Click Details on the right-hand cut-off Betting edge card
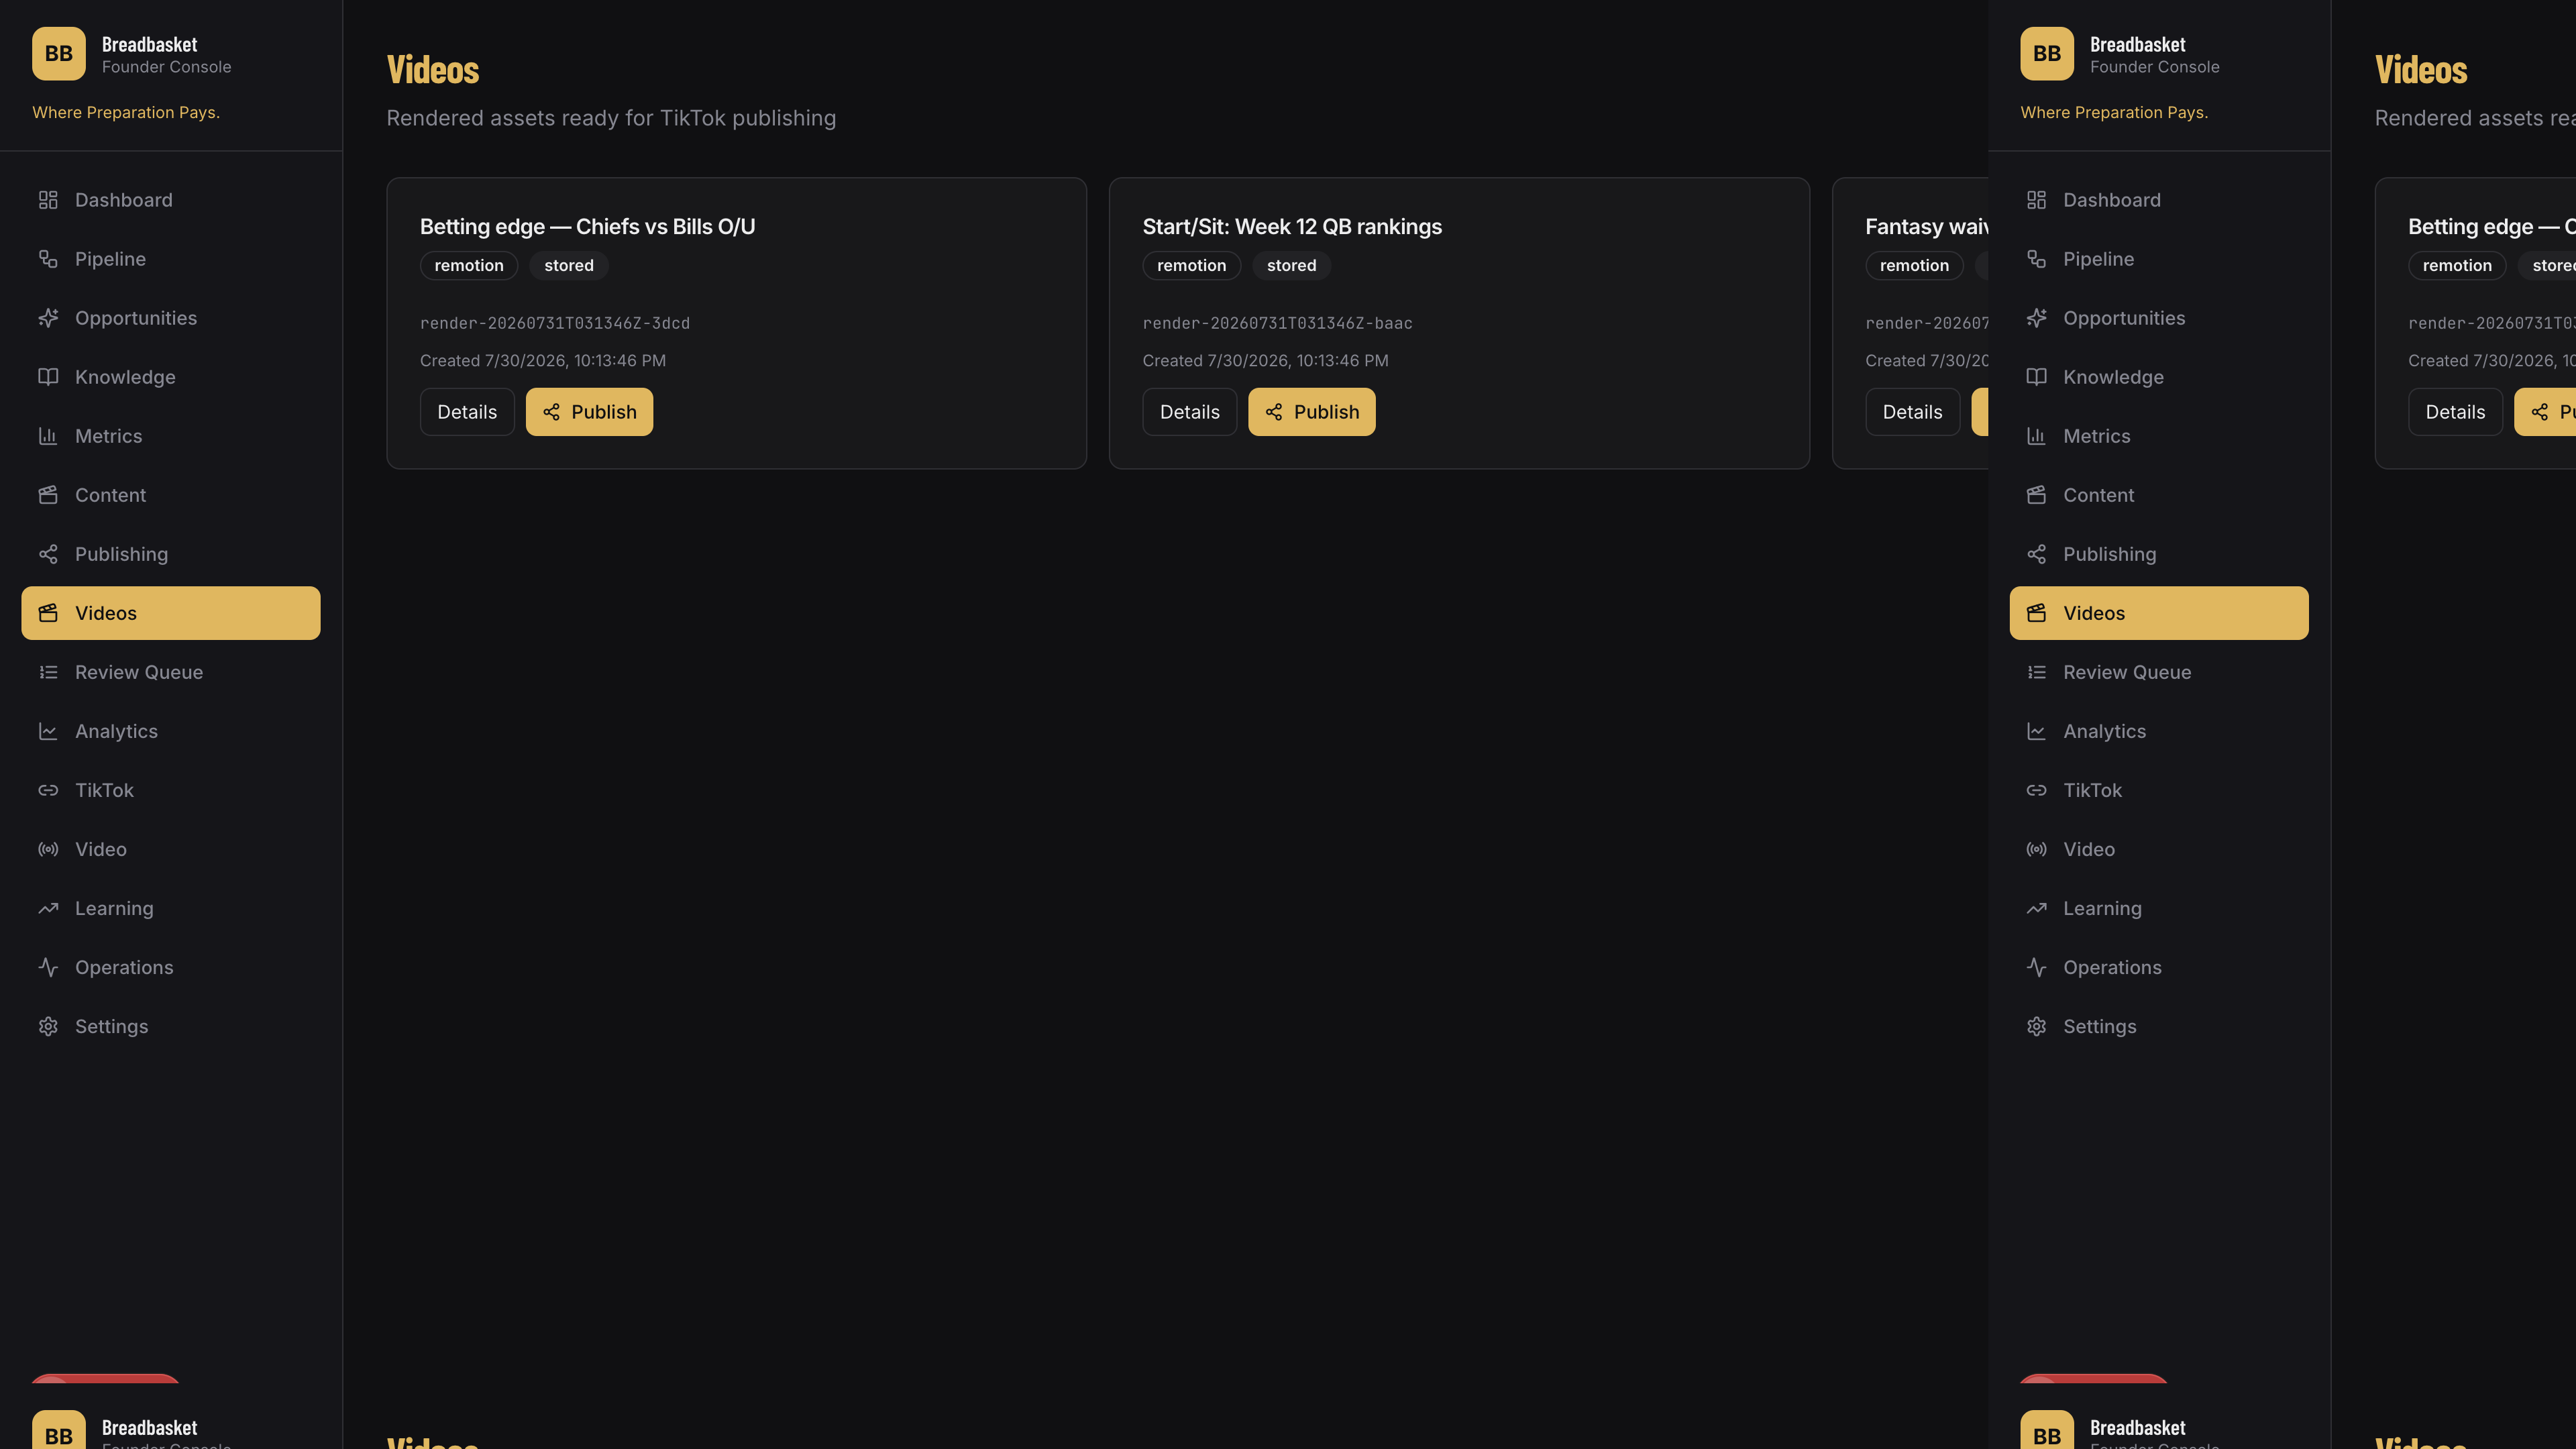 pyautogui.click(x=2455, y=412)
